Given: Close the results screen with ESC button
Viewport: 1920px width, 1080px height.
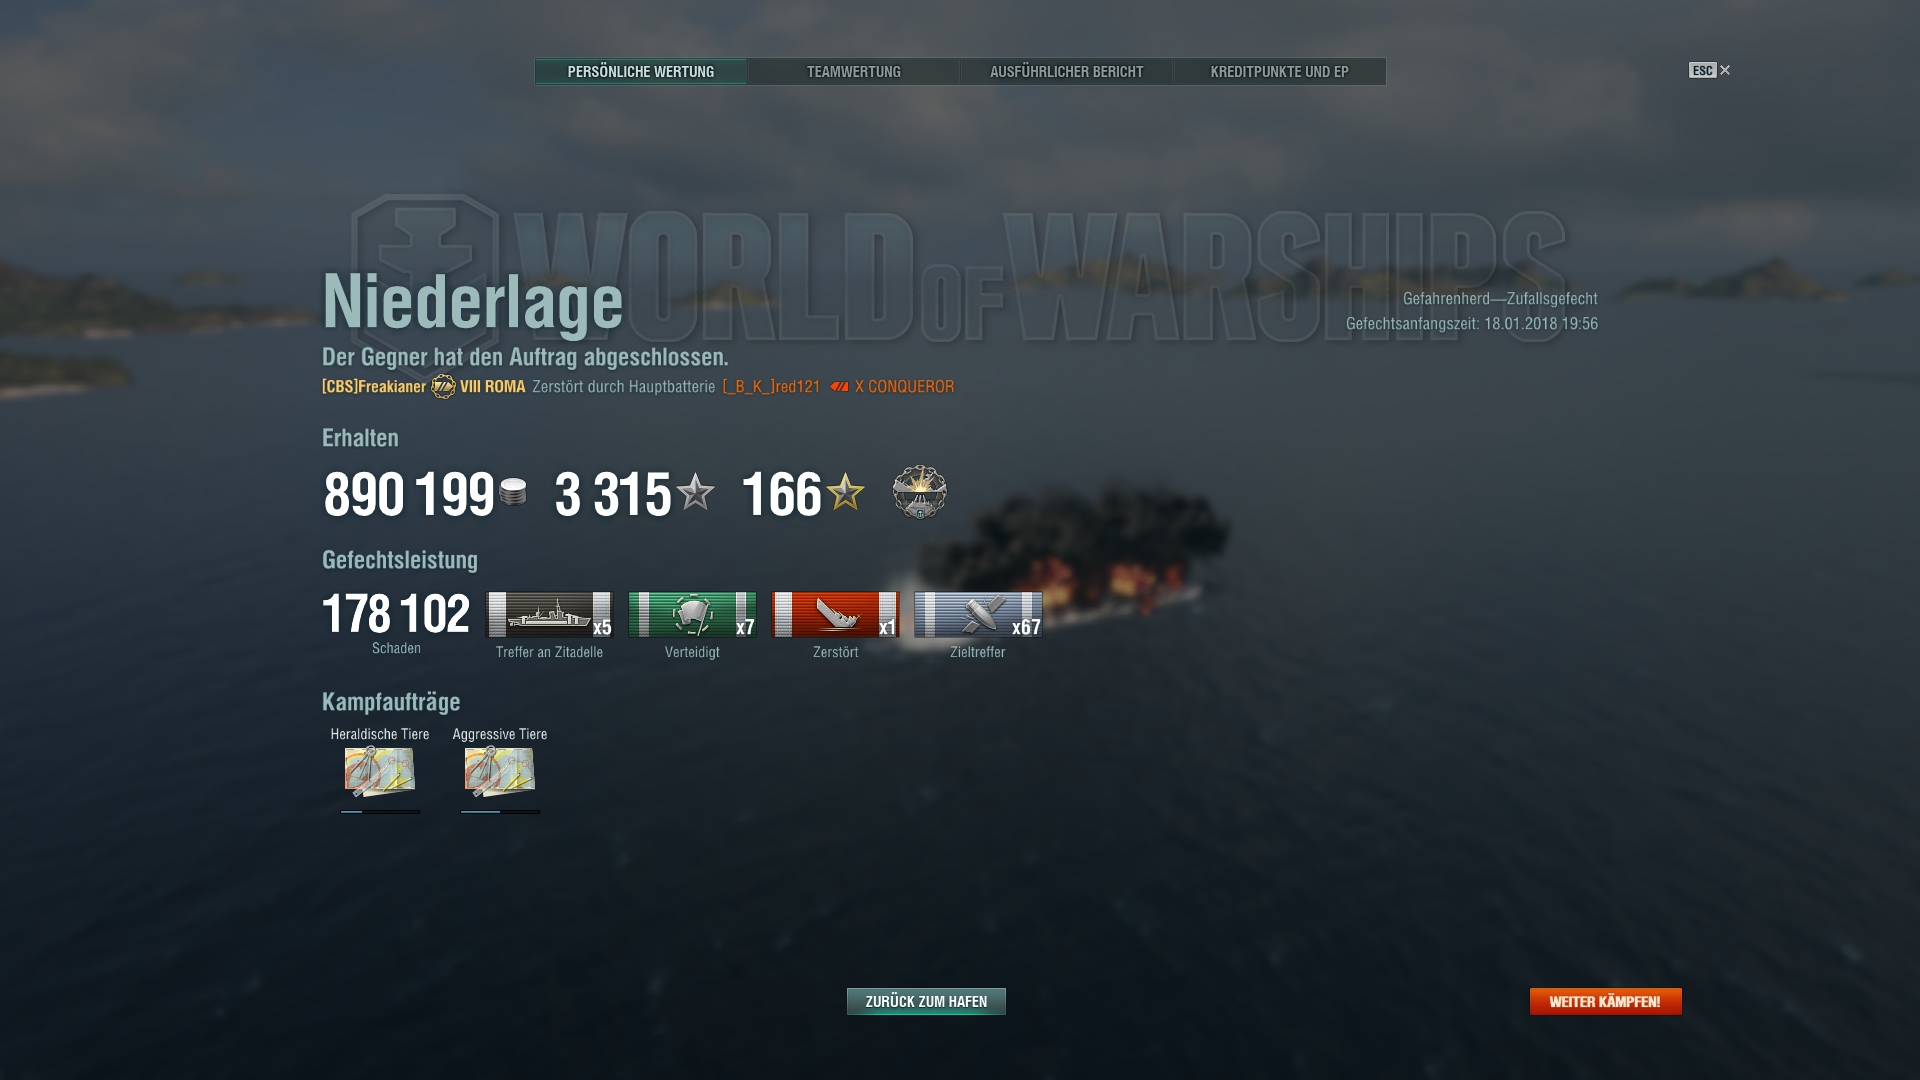Looking at the screenshot, I should [x=1709, y=70].
